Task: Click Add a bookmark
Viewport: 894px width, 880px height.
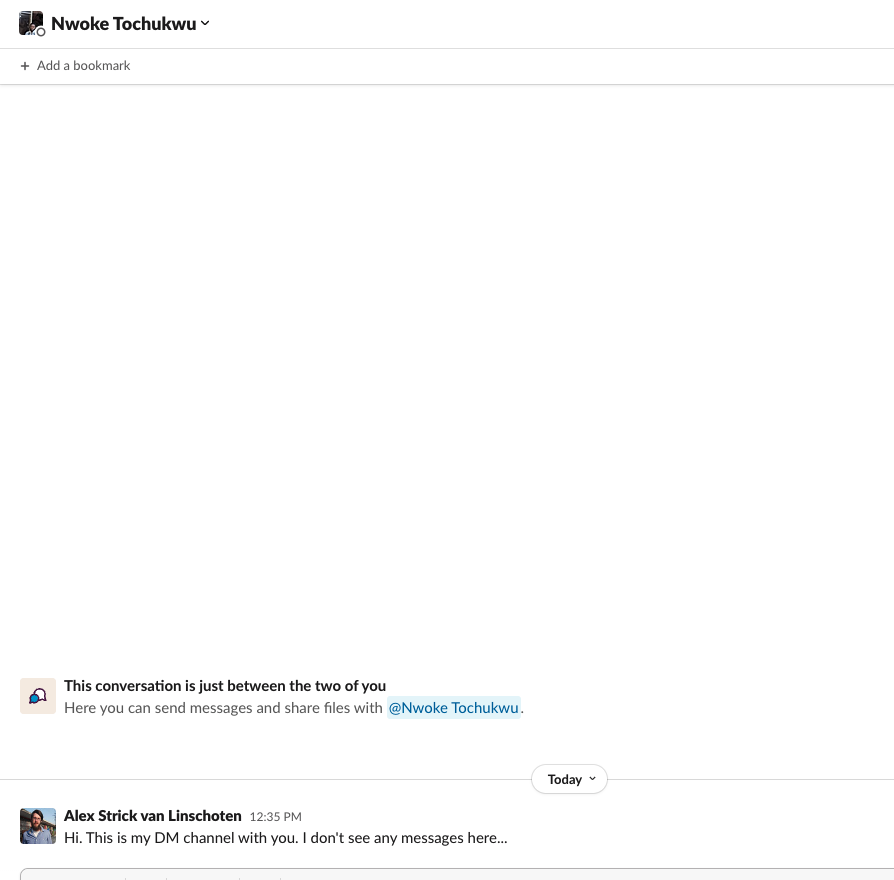Action: [84, 65]
